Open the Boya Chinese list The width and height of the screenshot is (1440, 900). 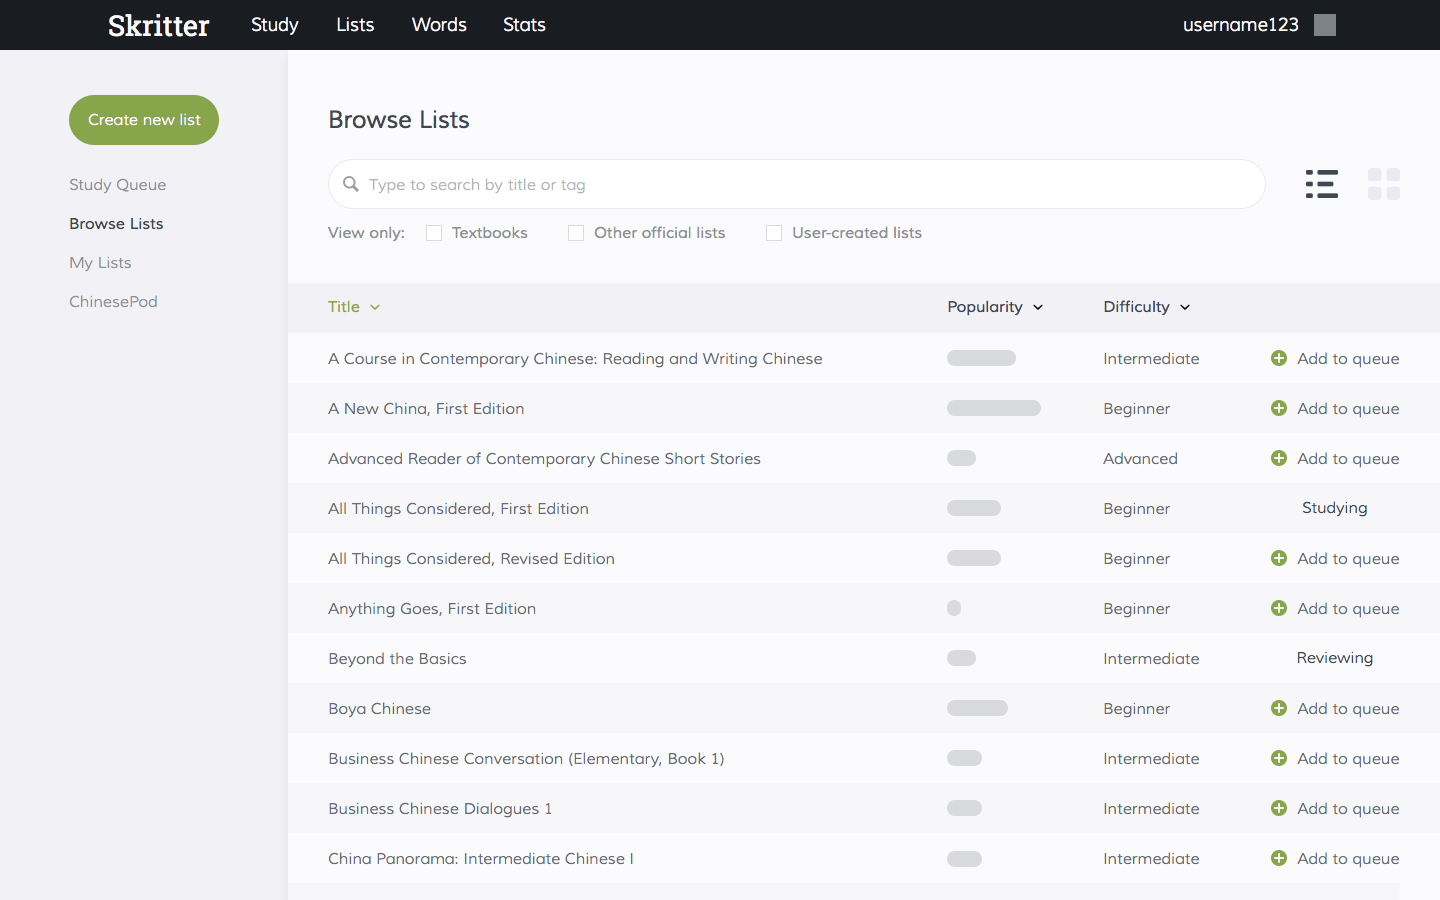pyautogui.click(x=379, y=708)
